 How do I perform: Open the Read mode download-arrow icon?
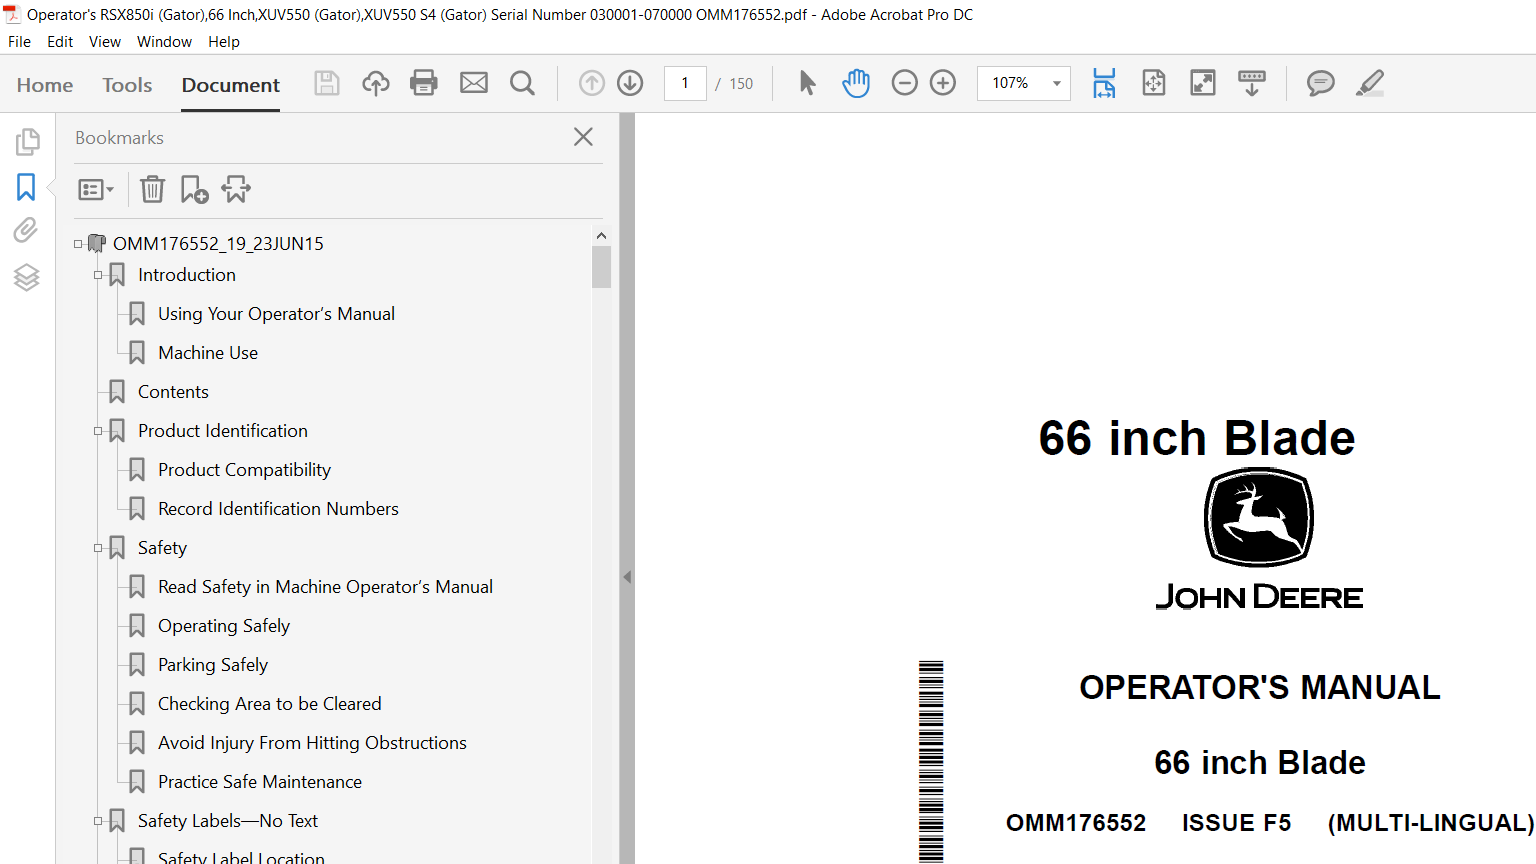coord(1252,83)
